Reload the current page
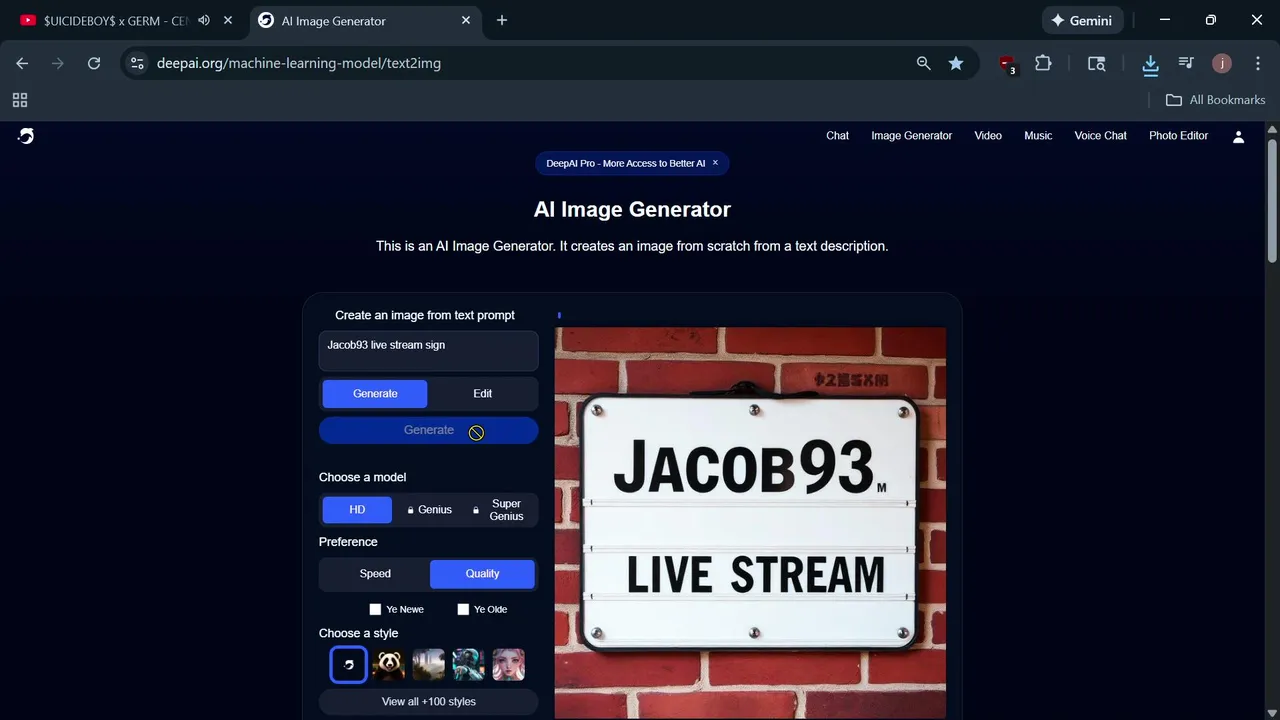The image size is (1280, 720). [x=94, y=63]
